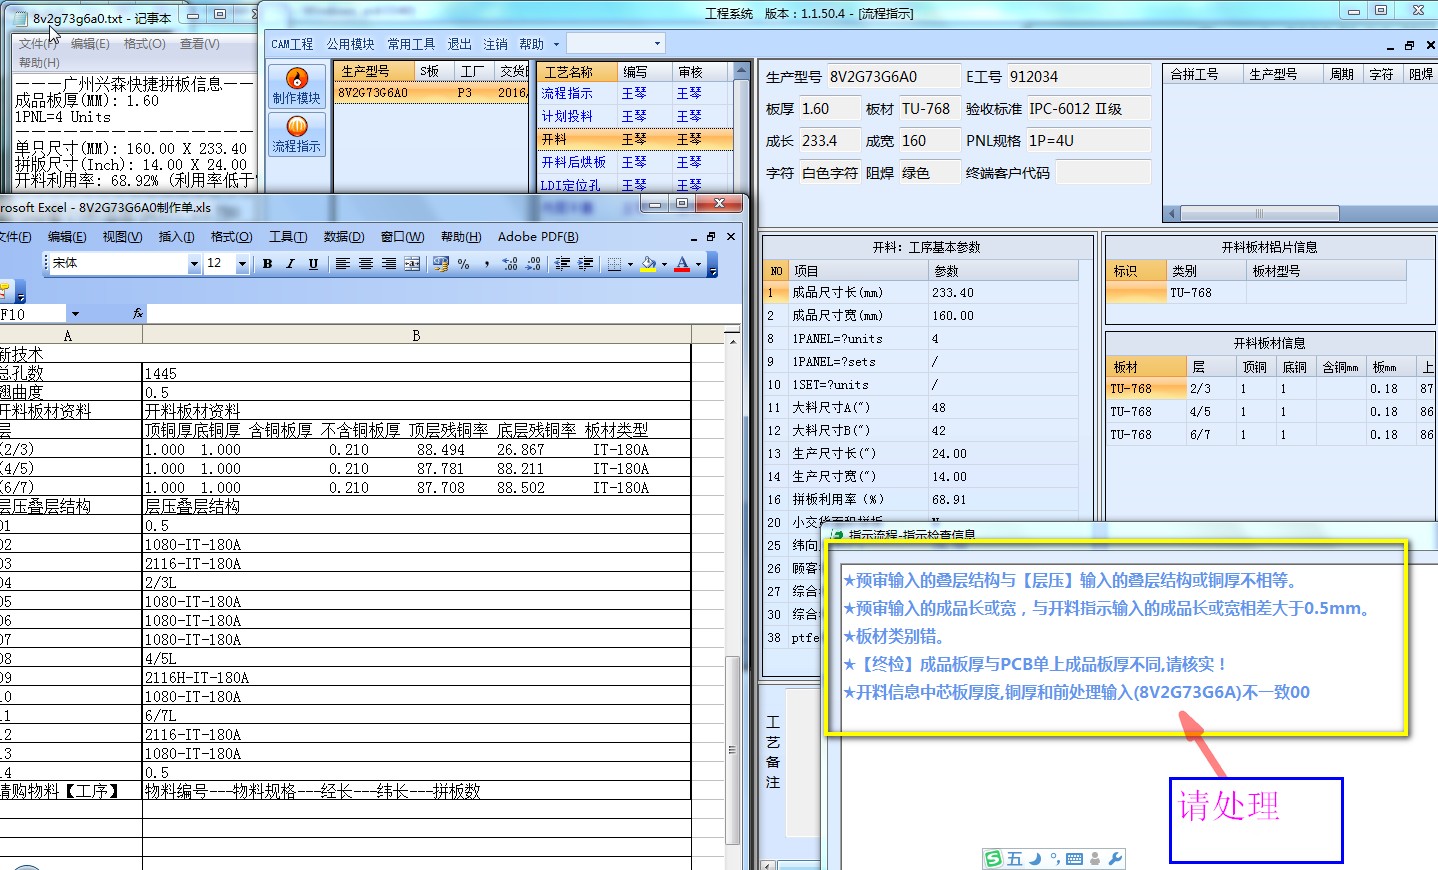The image size is (1438, 870).
Task: Align cell text left in Excel
Action: [342, 264]
